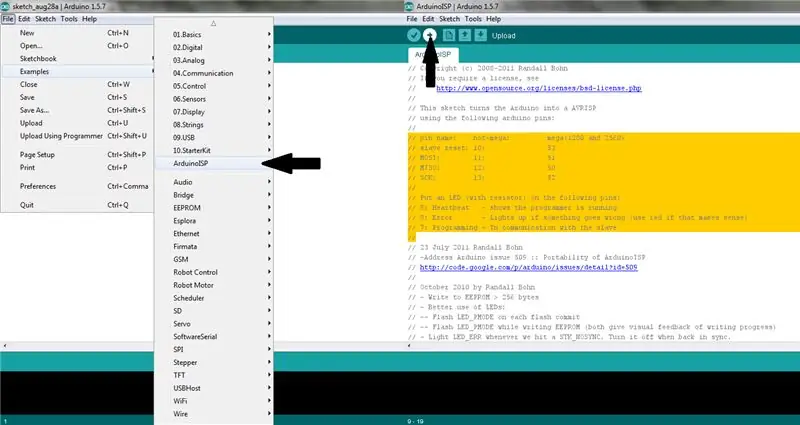Screen dimensions: 800x425
Task: Open the opensource.org bsd-license link
Action: point(538,88)
